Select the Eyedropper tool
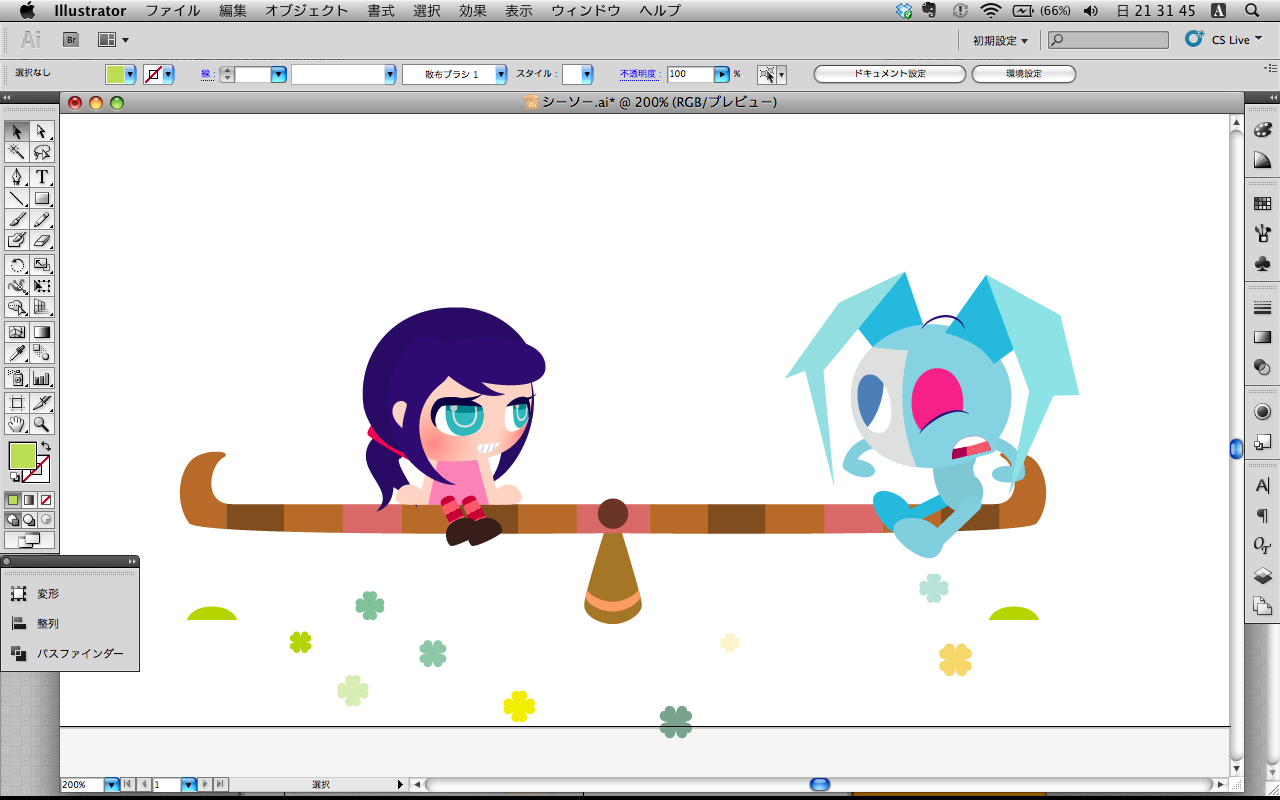 (x=17, y=353)
